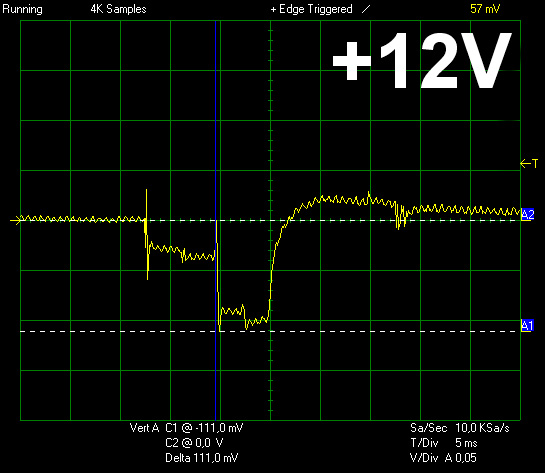Click the Vert A label

pos(144,427)
